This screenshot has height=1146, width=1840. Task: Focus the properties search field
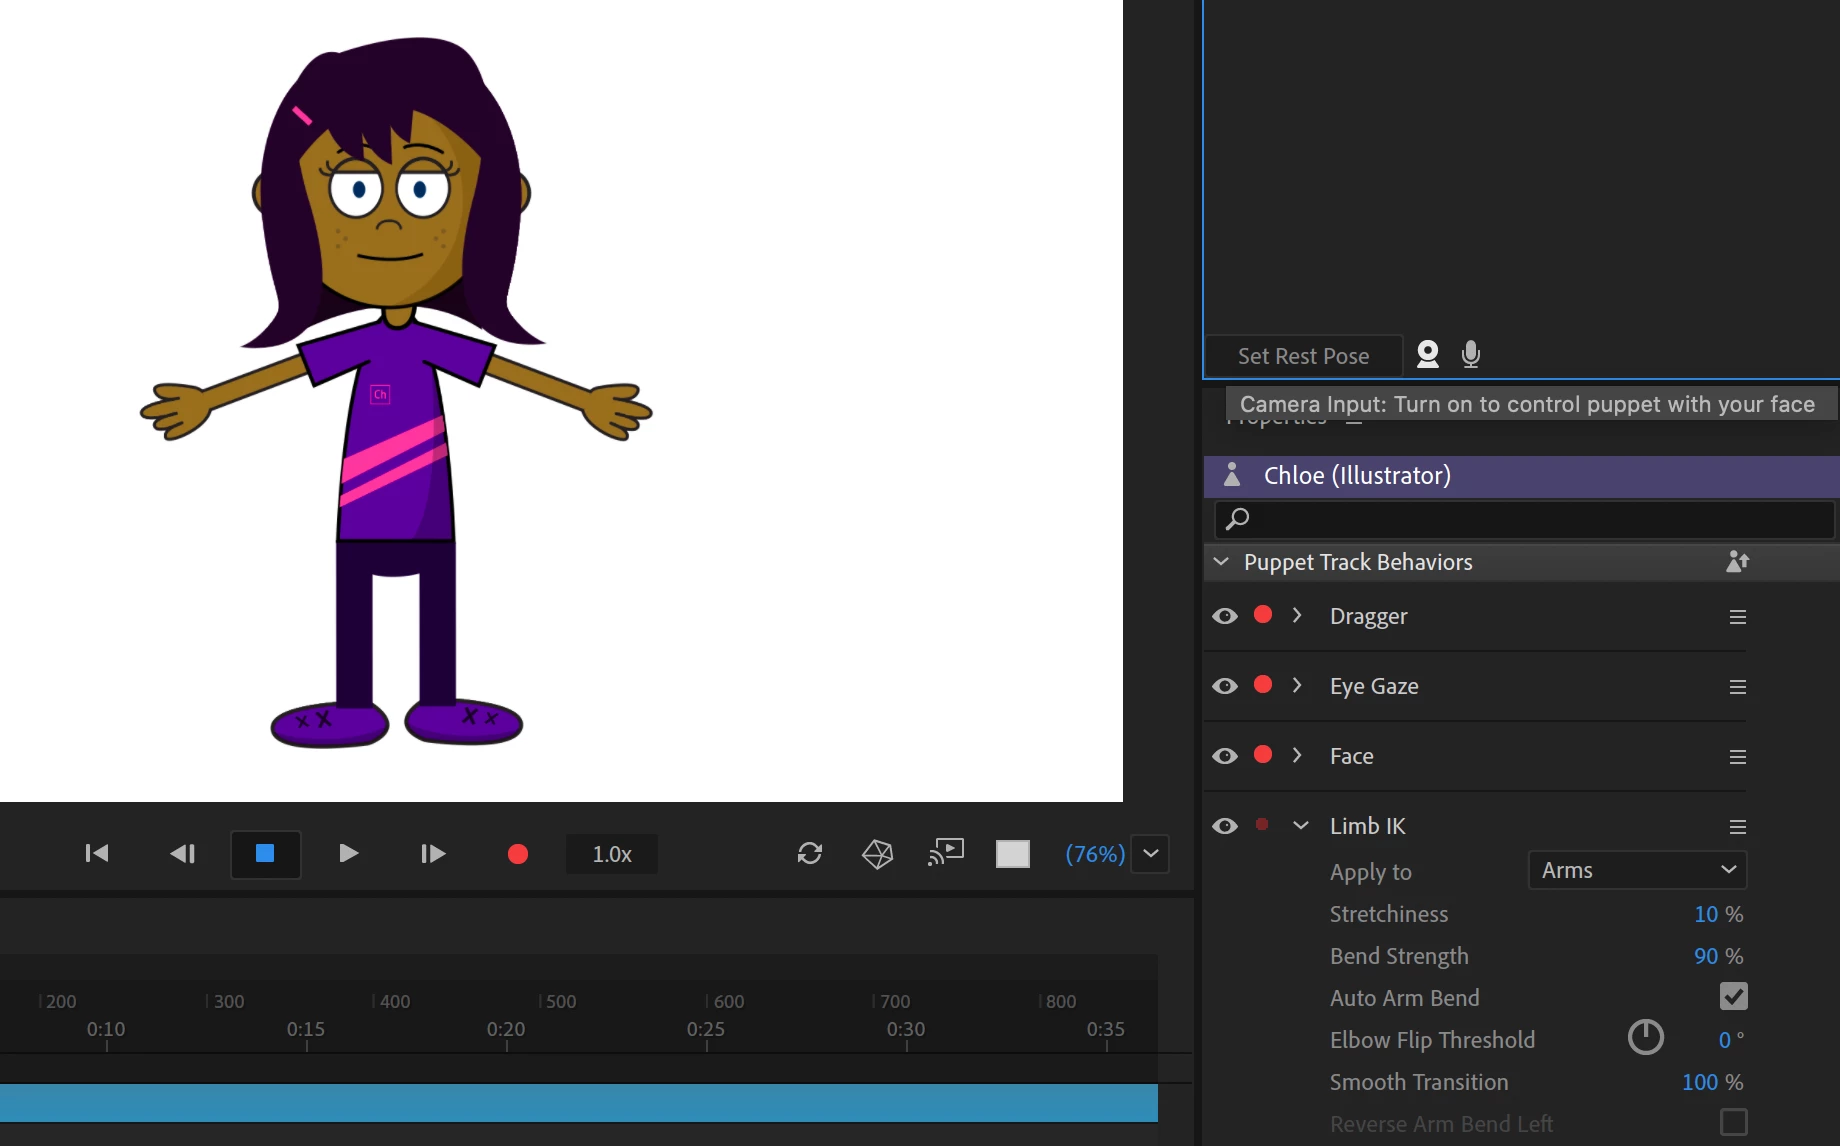(1525, 519)
